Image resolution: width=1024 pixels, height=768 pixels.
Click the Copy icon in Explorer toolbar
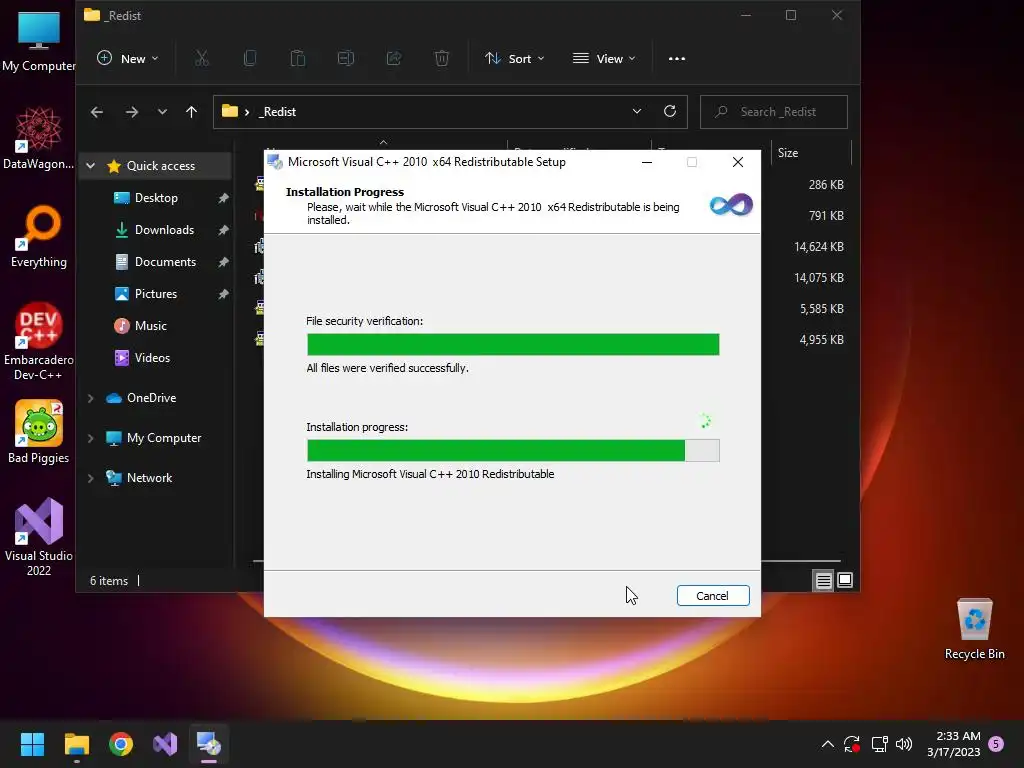pos(249,59)
